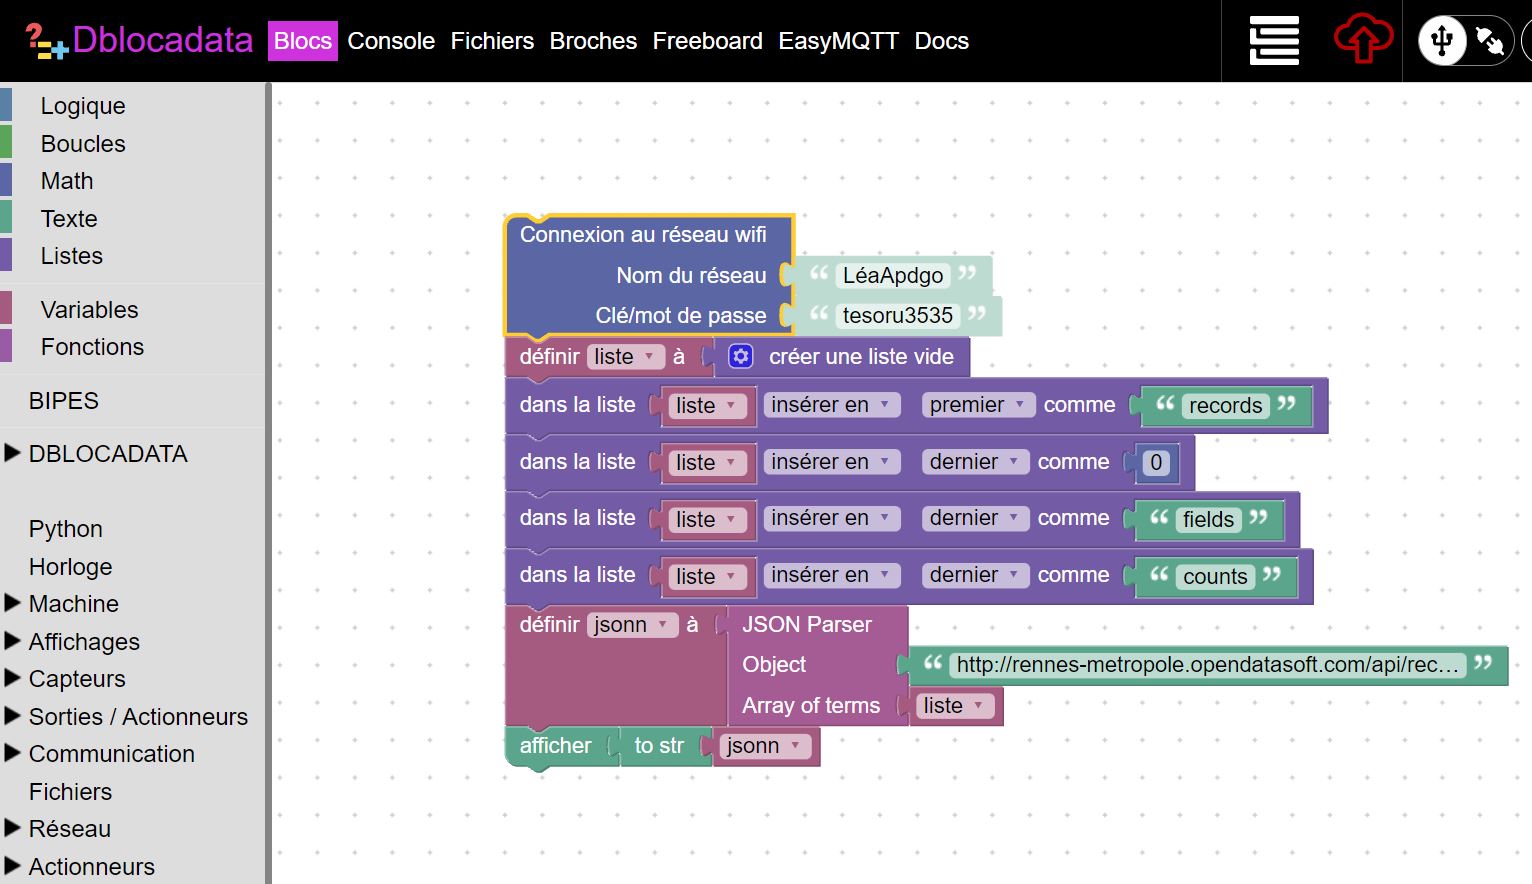1532x884 pixels.
Task: Expand the DBLOCADATA category
Action: (x=13, y=453)
